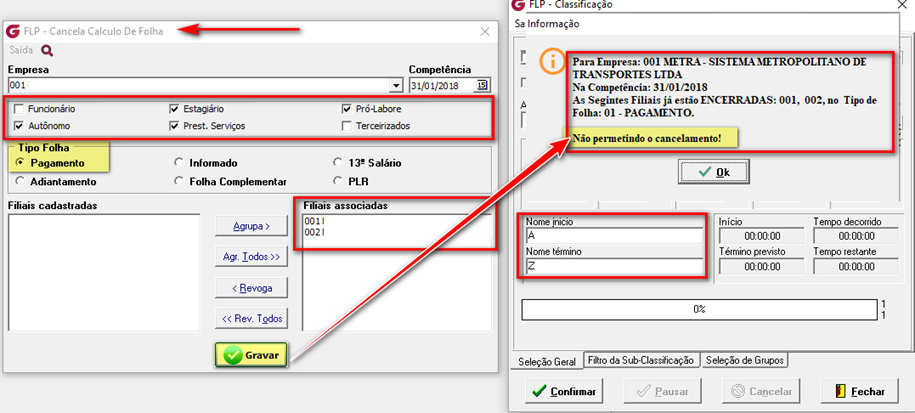Click the empty Filiais cadastradas list
The image size is (915, 413).
click(x=104, y=272)
